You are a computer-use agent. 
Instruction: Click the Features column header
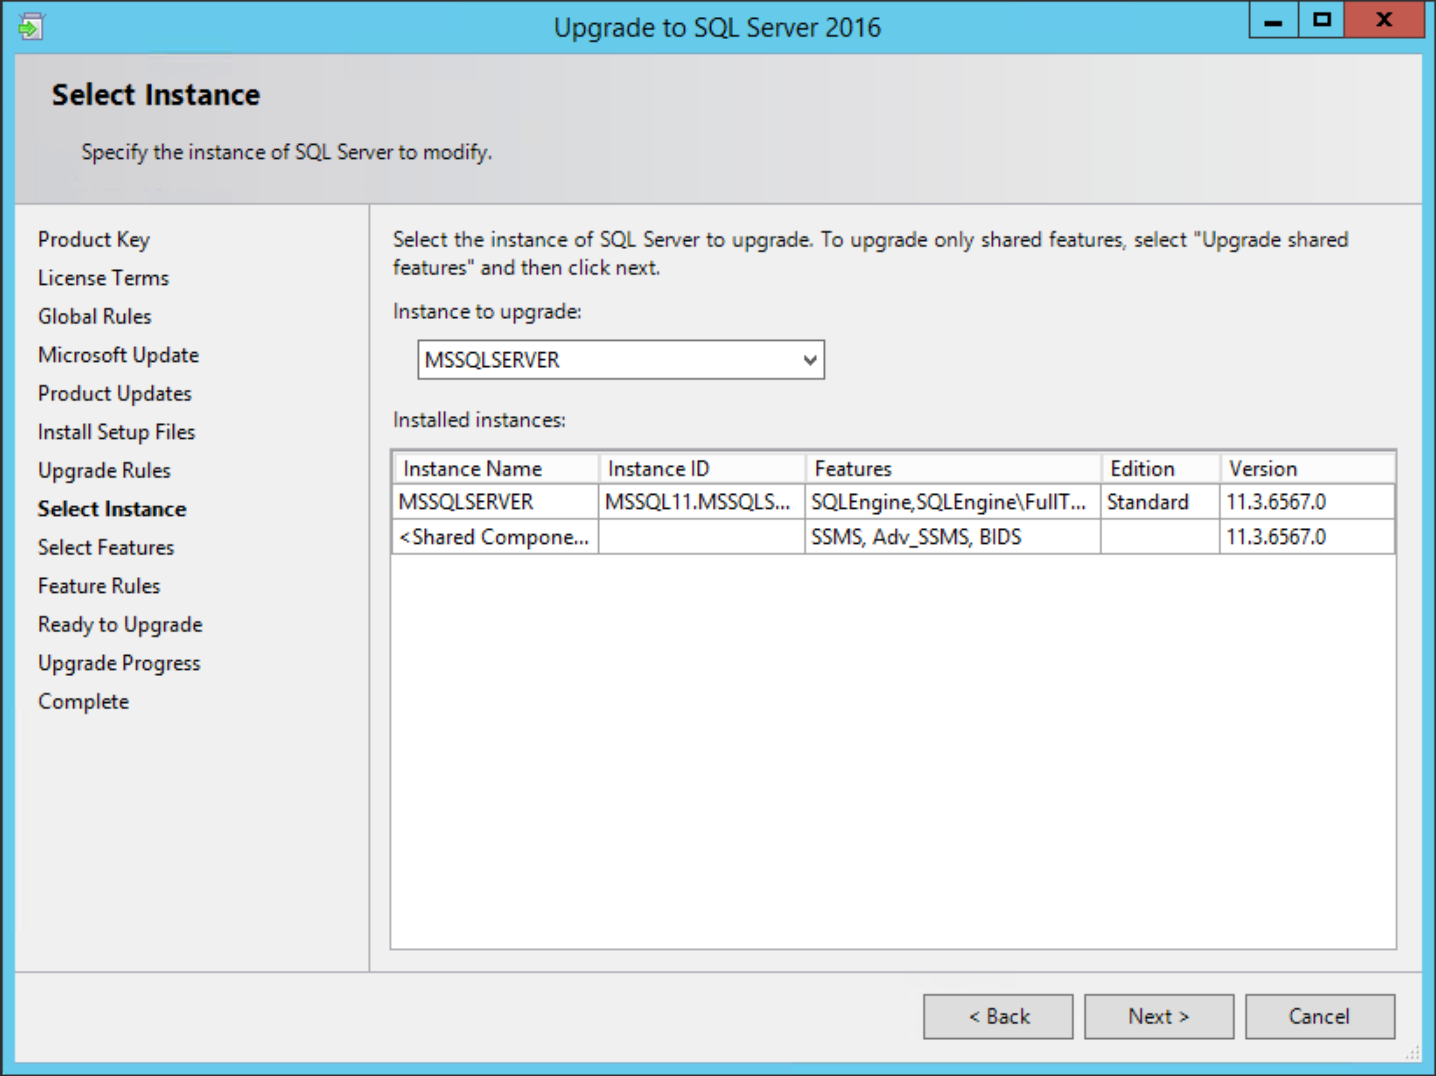953,468
